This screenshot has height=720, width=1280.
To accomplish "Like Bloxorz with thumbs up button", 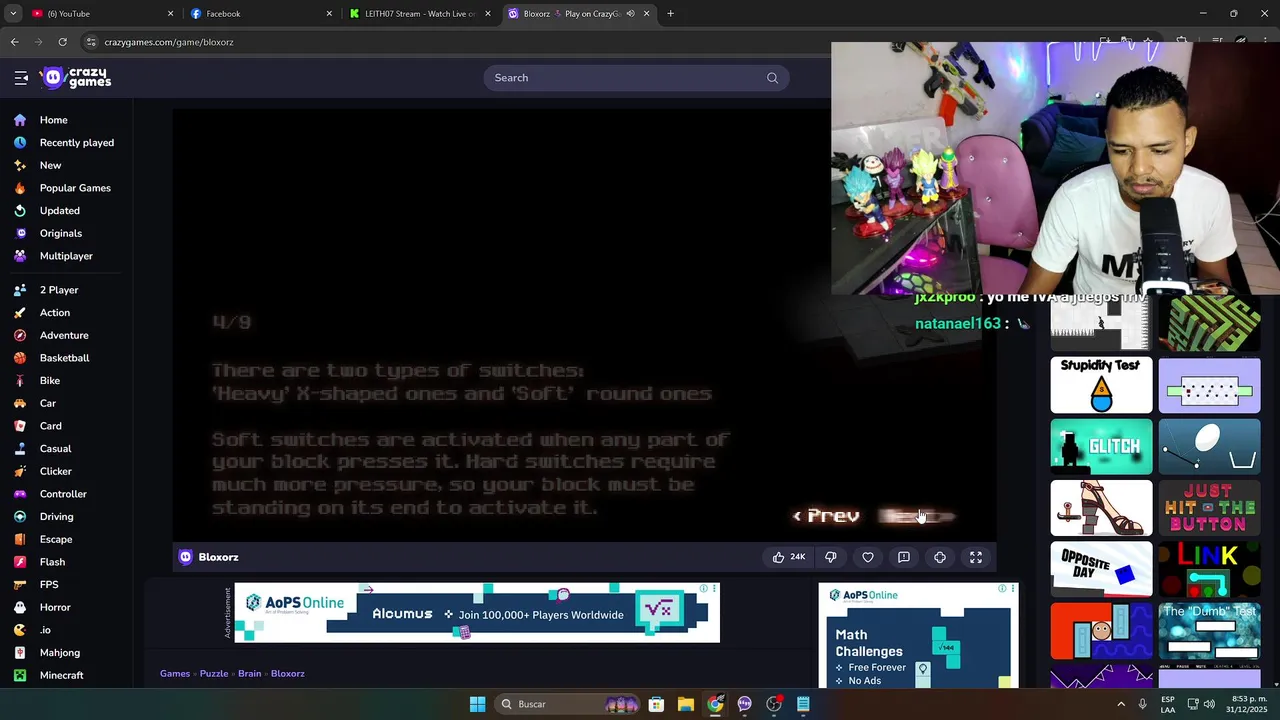I will pyautogui.click(x=788, y=557).
